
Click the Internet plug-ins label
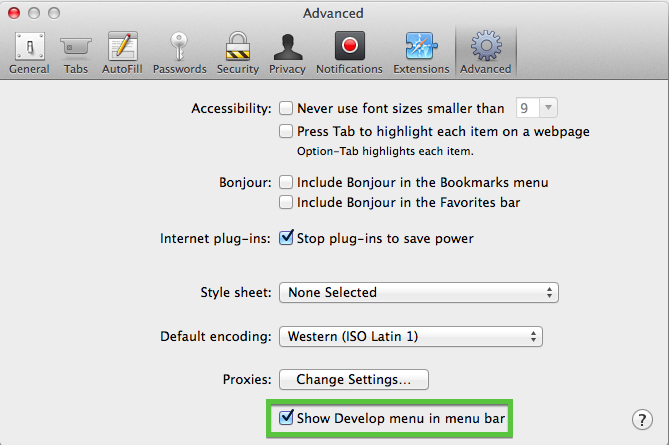215,238
